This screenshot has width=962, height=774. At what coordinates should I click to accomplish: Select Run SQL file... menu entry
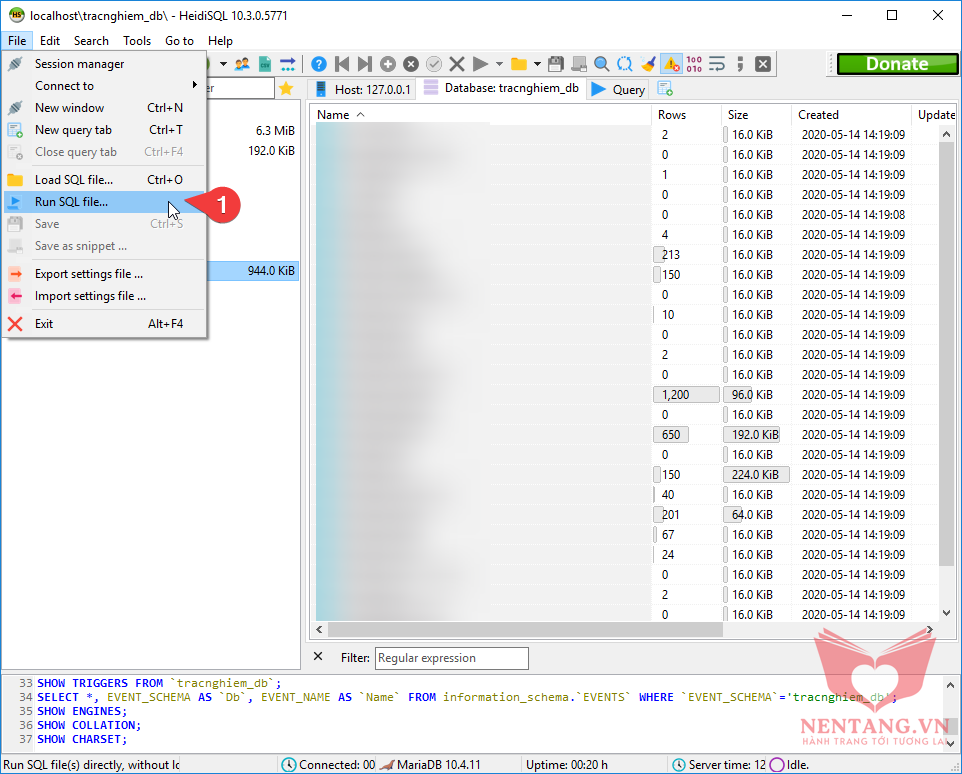coord(72,202)
